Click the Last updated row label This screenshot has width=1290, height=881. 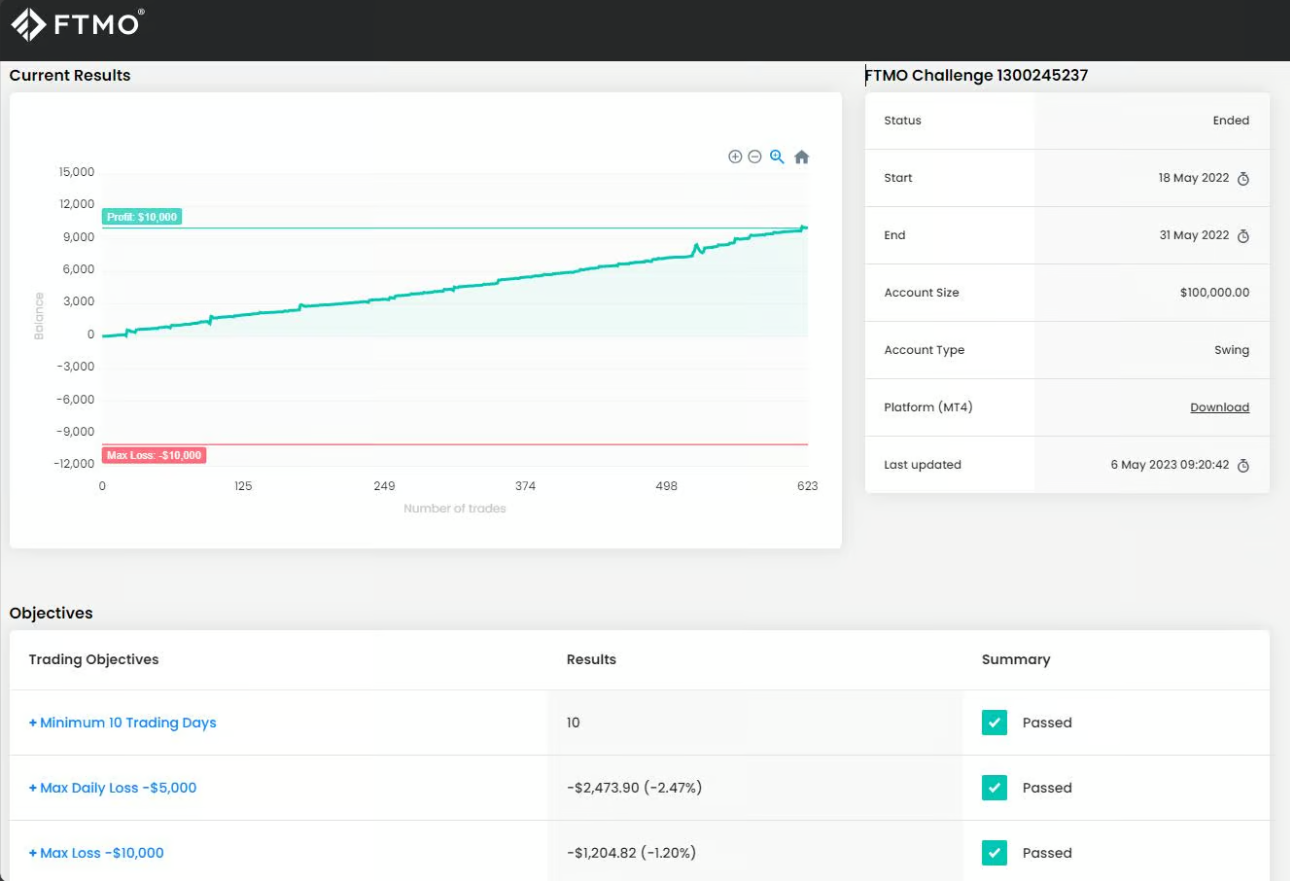922,465
